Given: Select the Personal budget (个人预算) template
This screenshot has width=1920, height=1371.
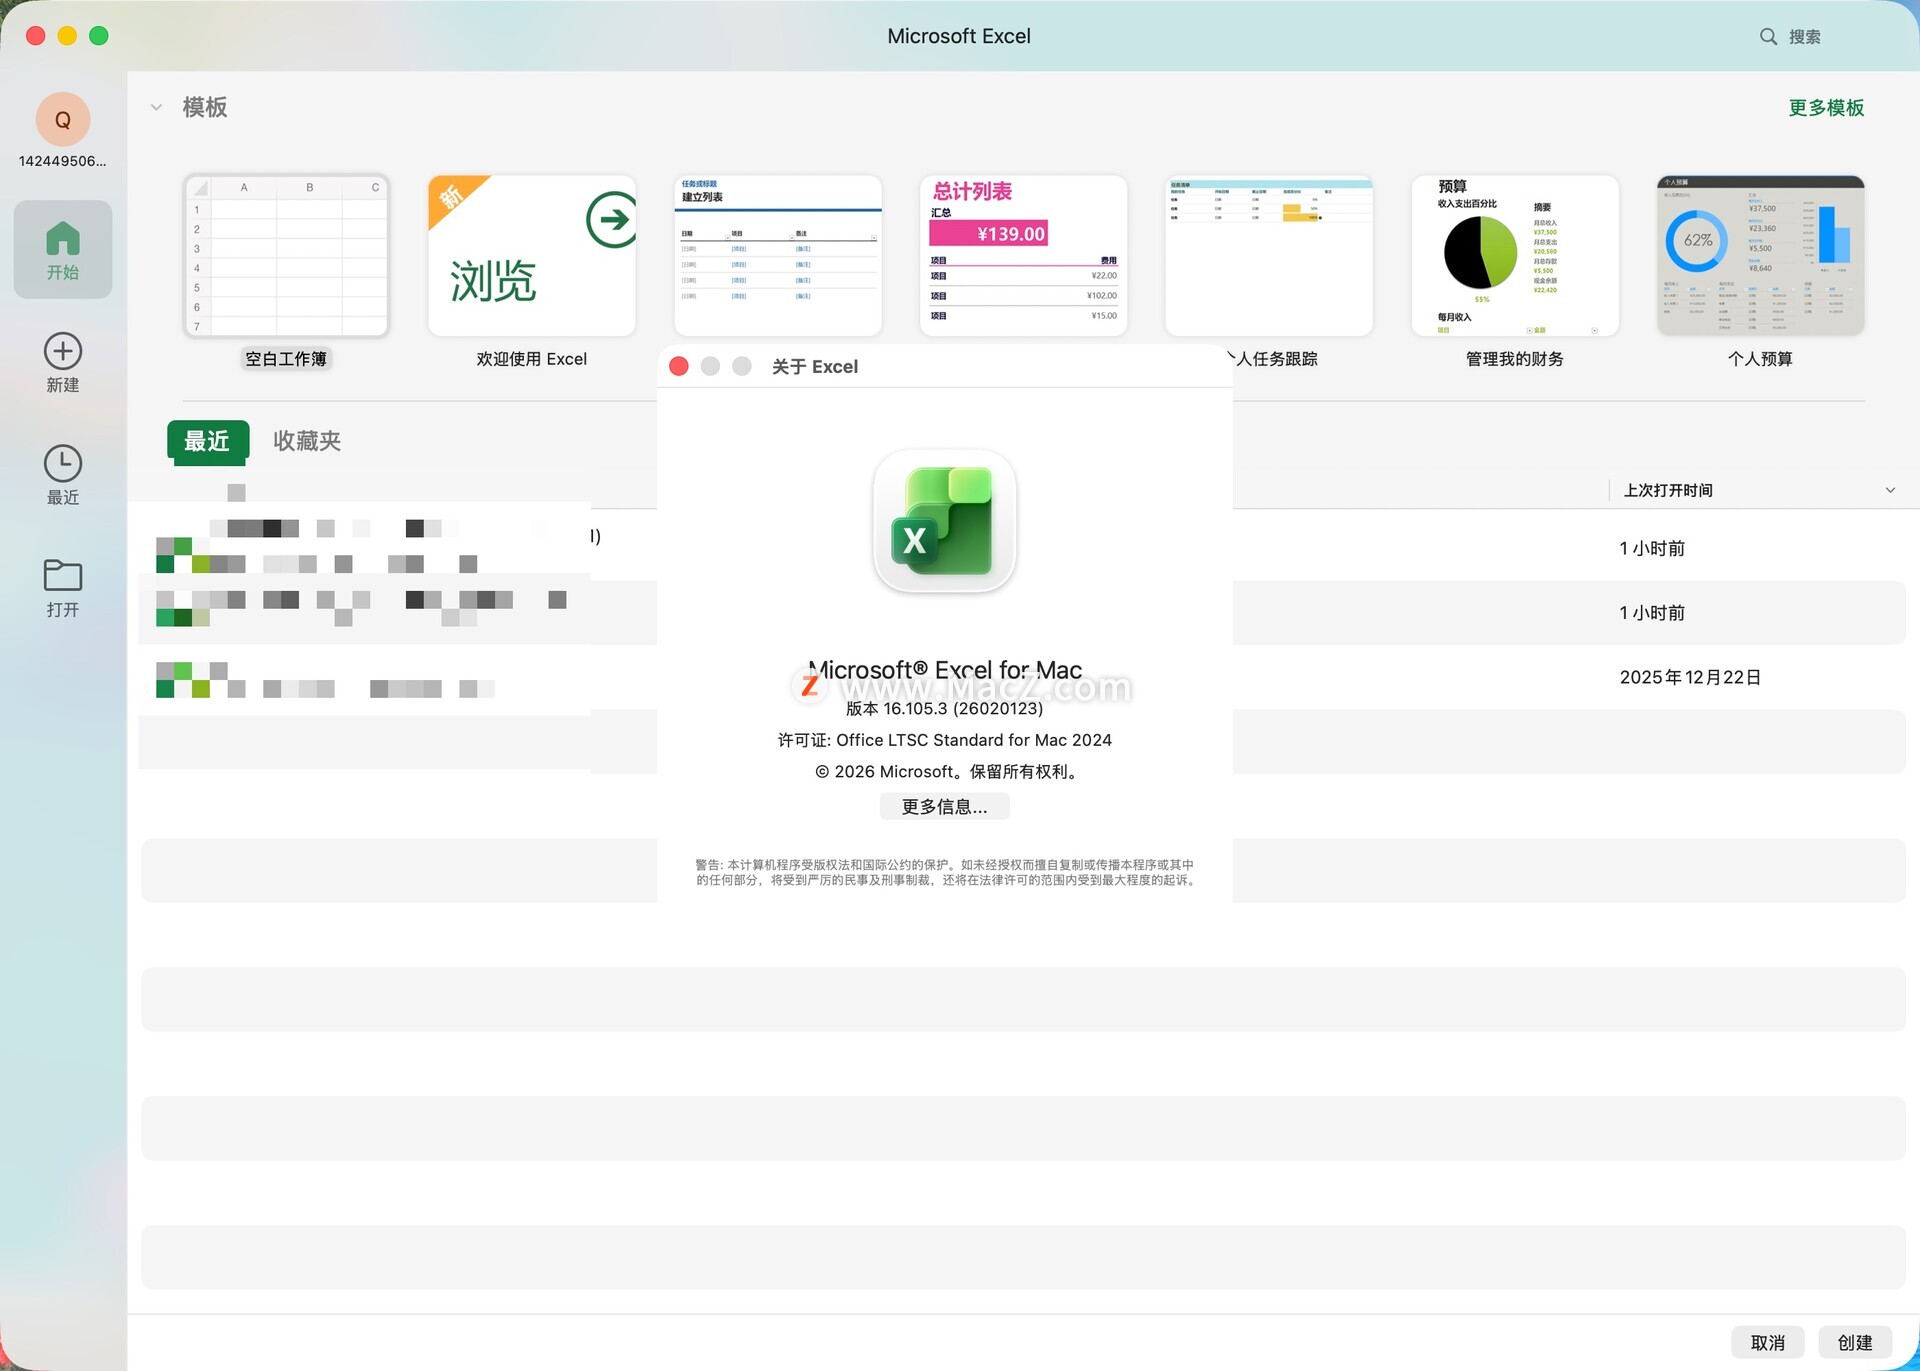Looking at the screenshot, I should (x=1760, y=257).
